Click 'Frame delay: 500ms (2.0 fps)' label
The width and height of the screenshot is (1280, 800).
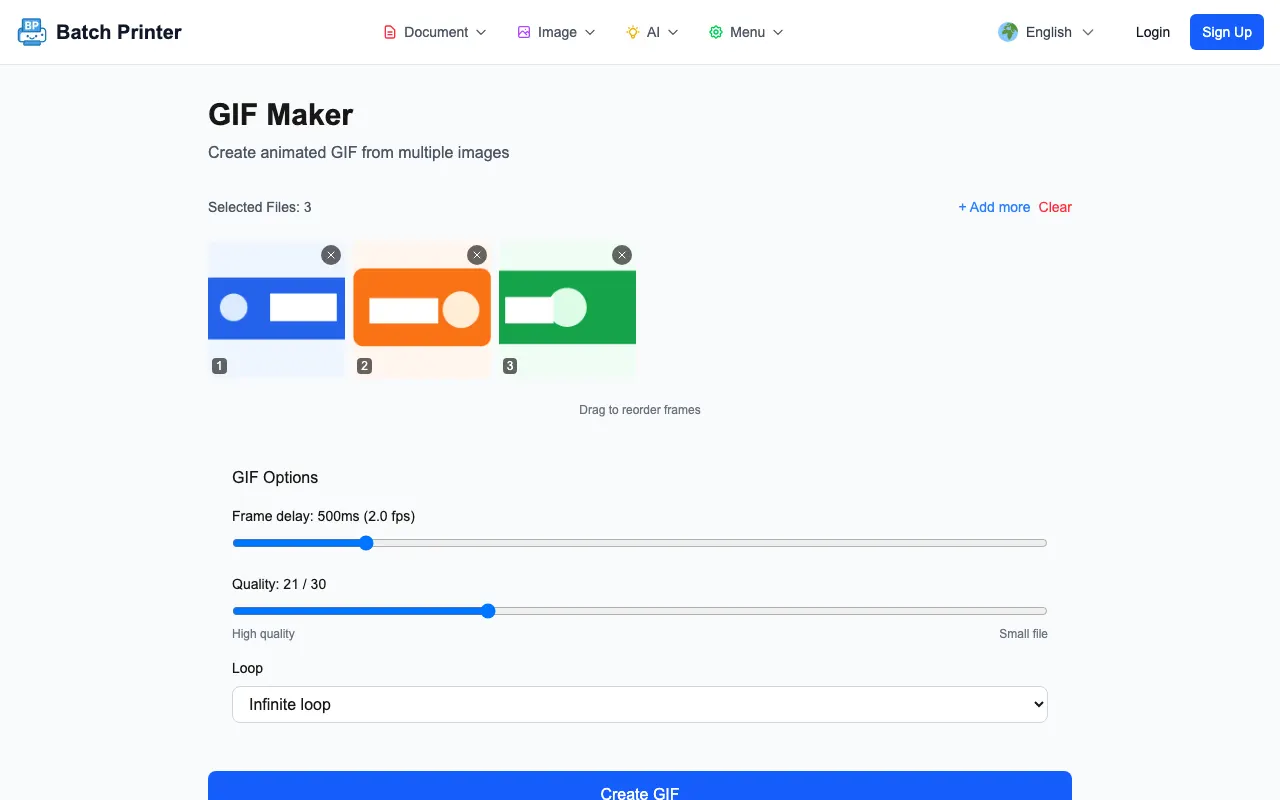coord(323,516)
